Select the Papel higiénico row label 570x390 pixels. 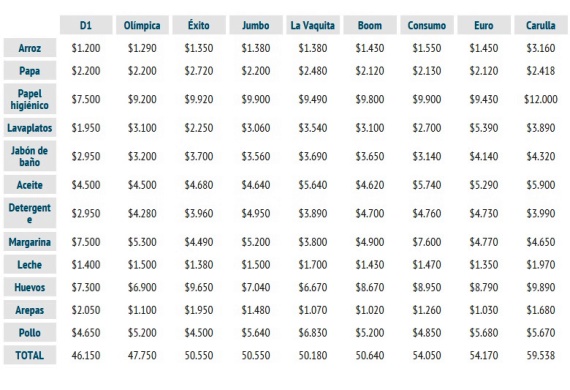tap(30, 99)
